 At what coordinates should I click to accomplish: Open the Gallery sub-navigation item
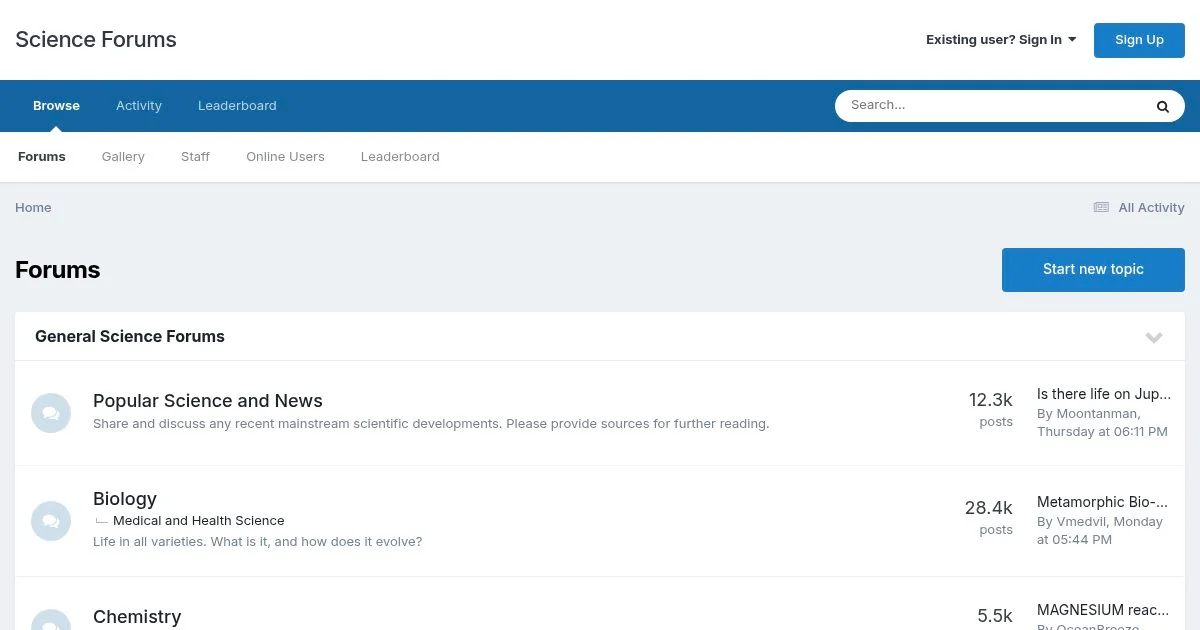click(x=123, y=157)
